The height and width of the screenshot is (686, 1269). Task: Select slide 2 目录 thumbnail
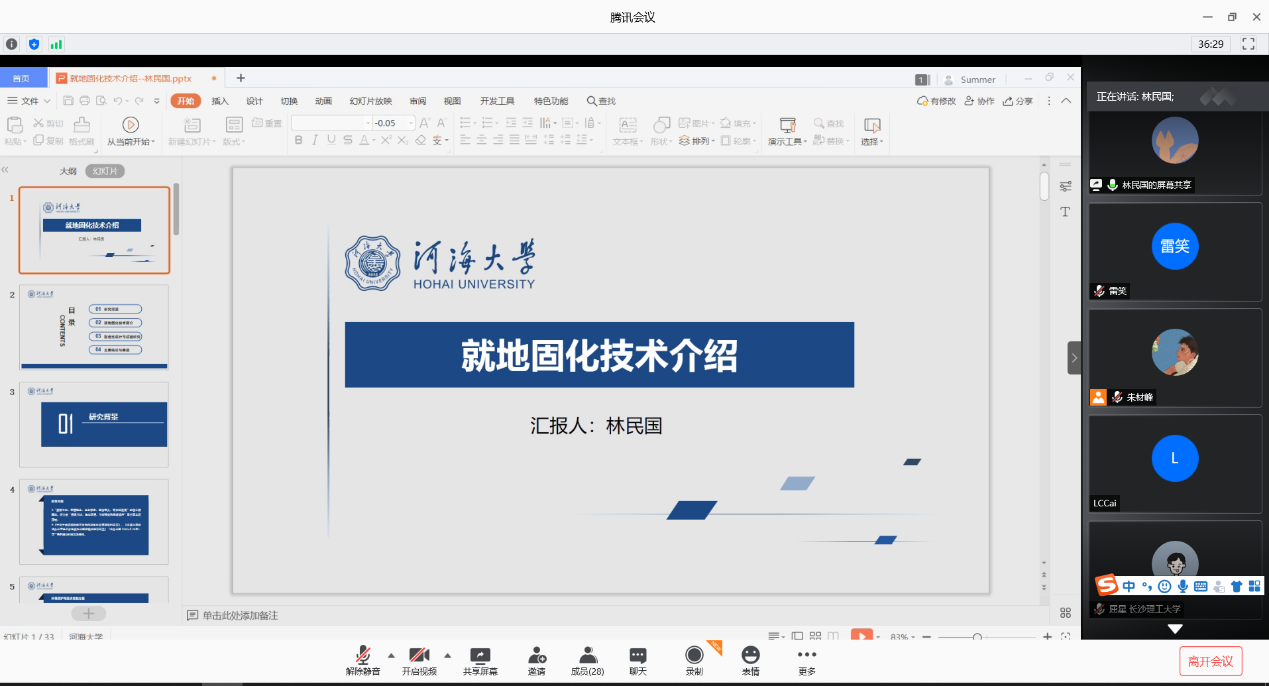pyautogui.click(x=94, y=327)
